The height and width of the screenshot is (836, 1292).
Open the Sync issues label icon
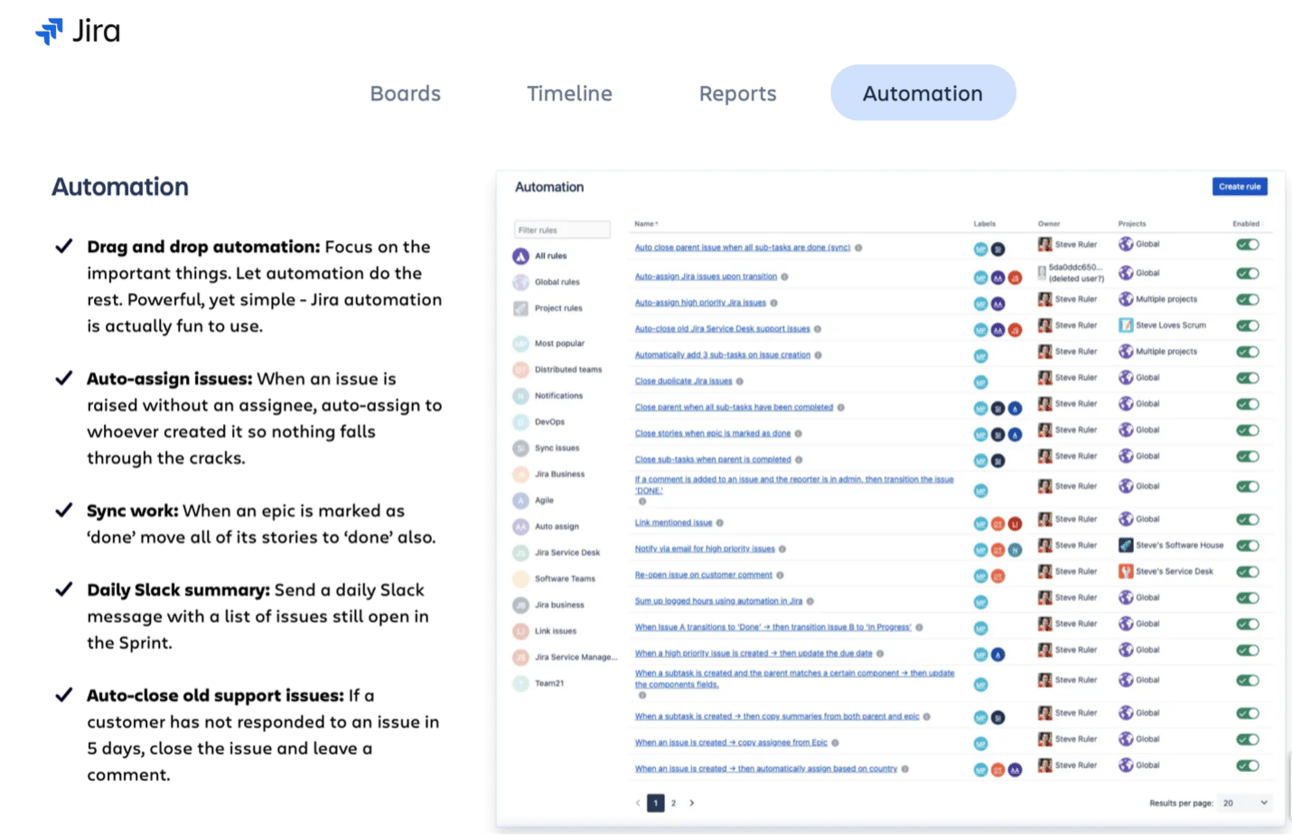tap(521, 448)
